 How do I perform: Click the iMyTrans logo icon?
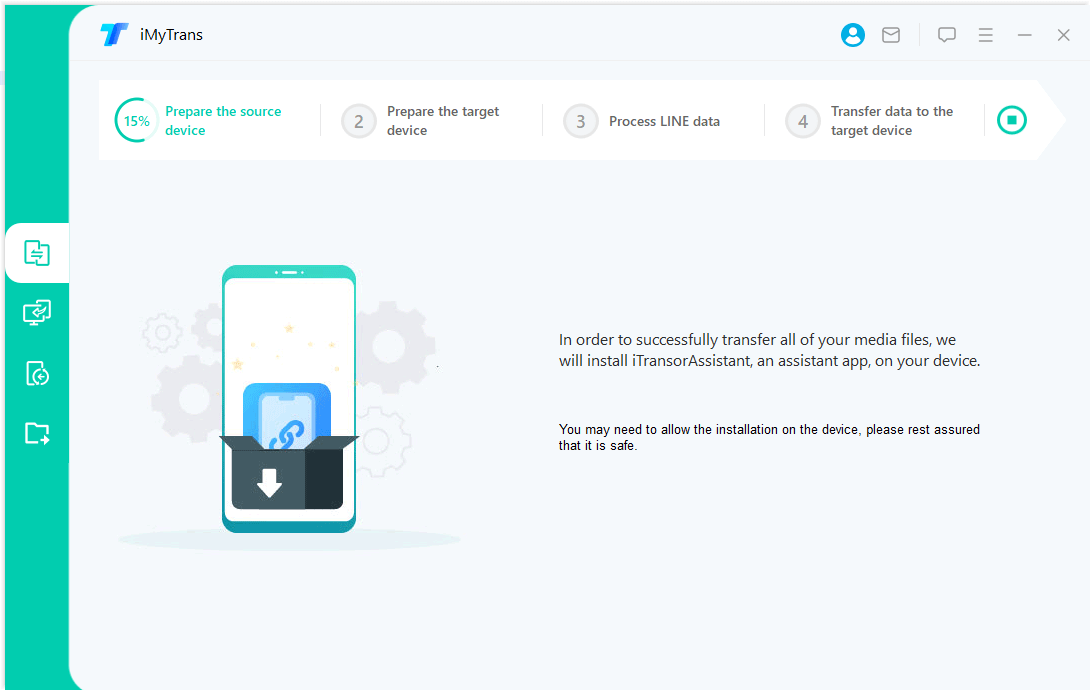tap(114, 34)
